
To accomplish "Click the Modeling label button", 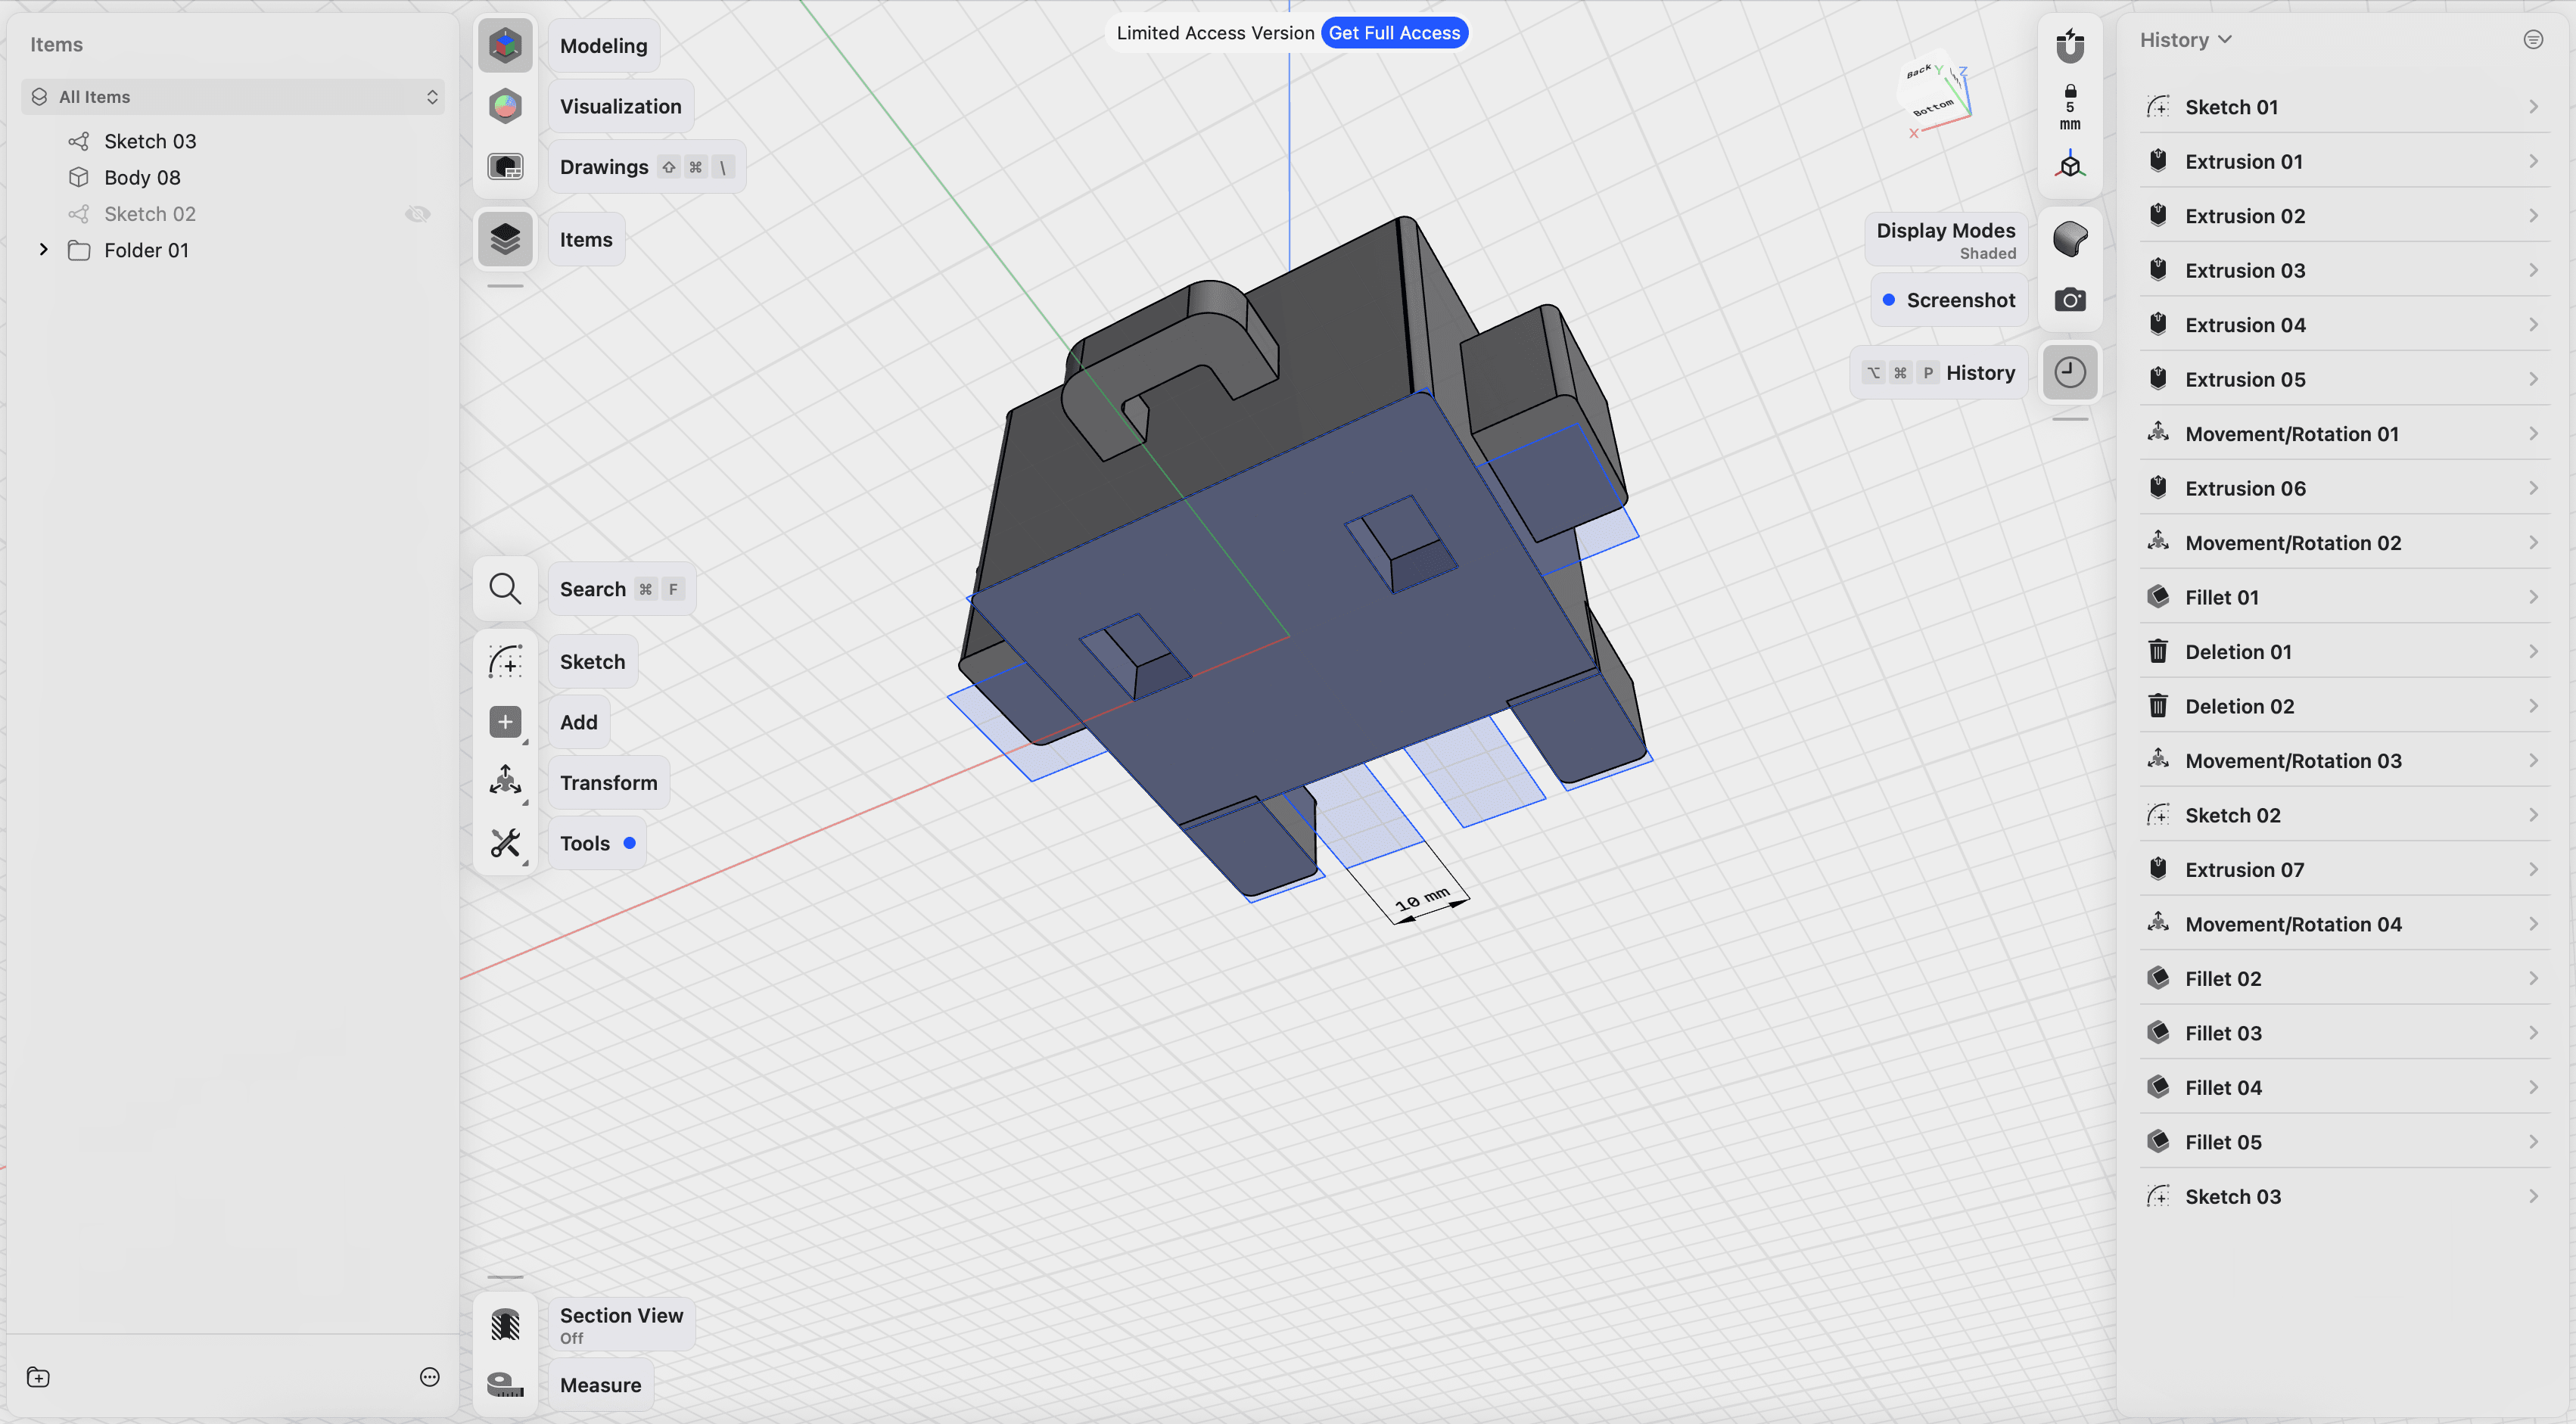I will click(603, 45).
